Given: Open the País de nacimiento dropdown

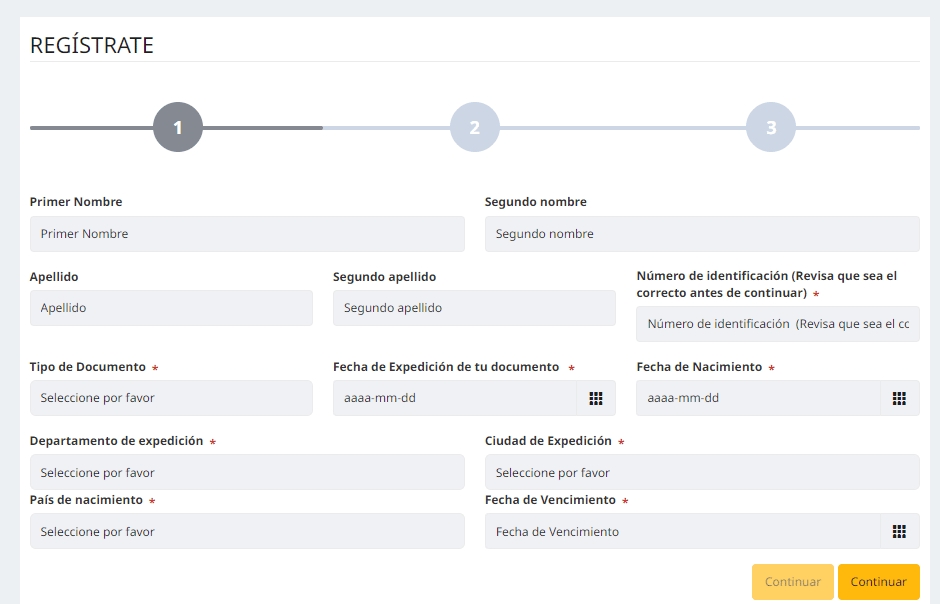Looking at the screenshot, I should click(248, 531).
